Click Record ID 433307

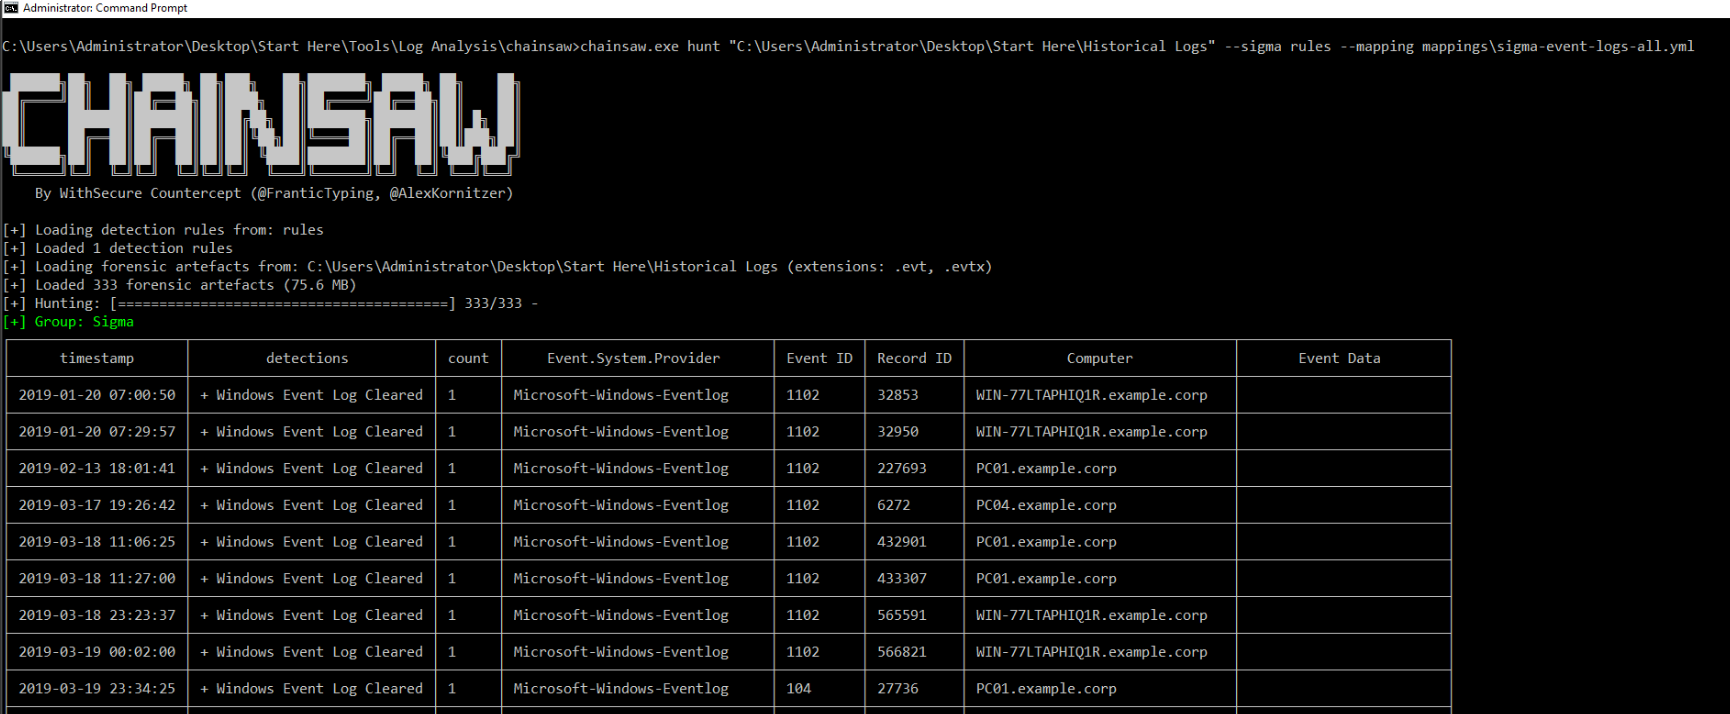(902, 578)
